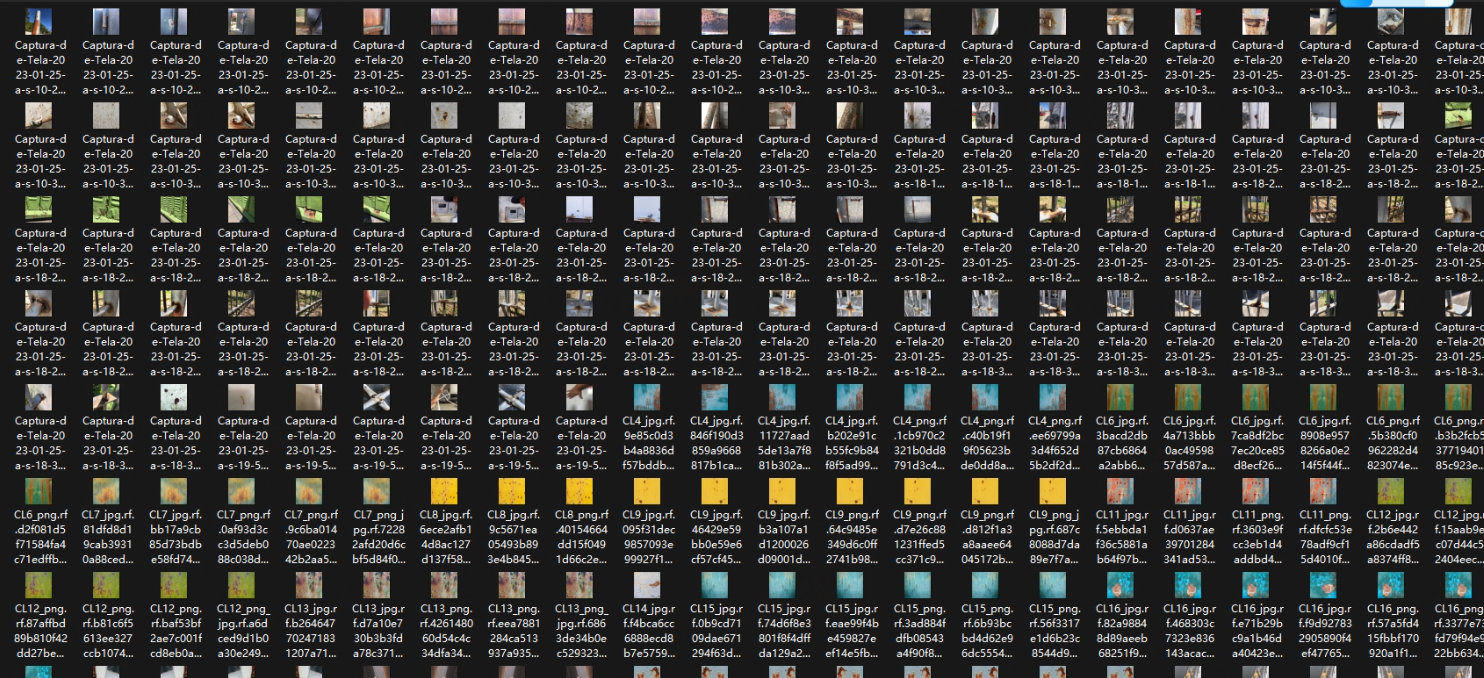Select file CL7_png_jpg.rf.7228 thumbnail
Image resolution: width=1484 pixels, height=678 pixels.
tap(378, 491)
